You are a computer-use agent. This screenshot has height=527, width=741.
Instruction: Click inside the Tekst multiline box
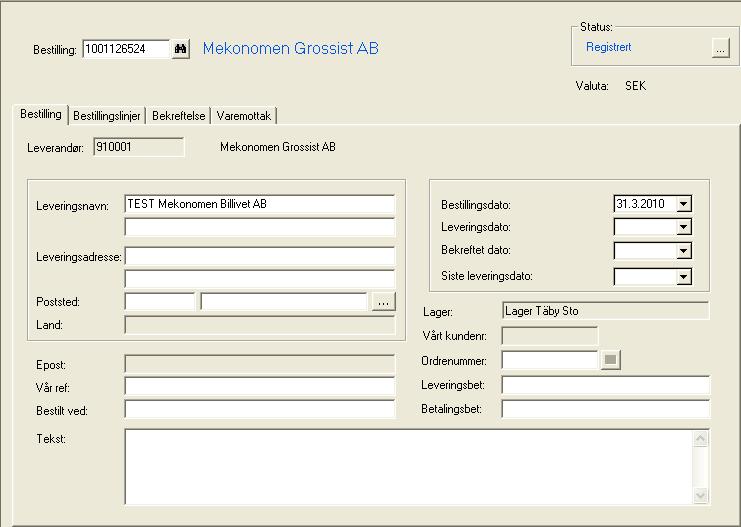[409, 467]
